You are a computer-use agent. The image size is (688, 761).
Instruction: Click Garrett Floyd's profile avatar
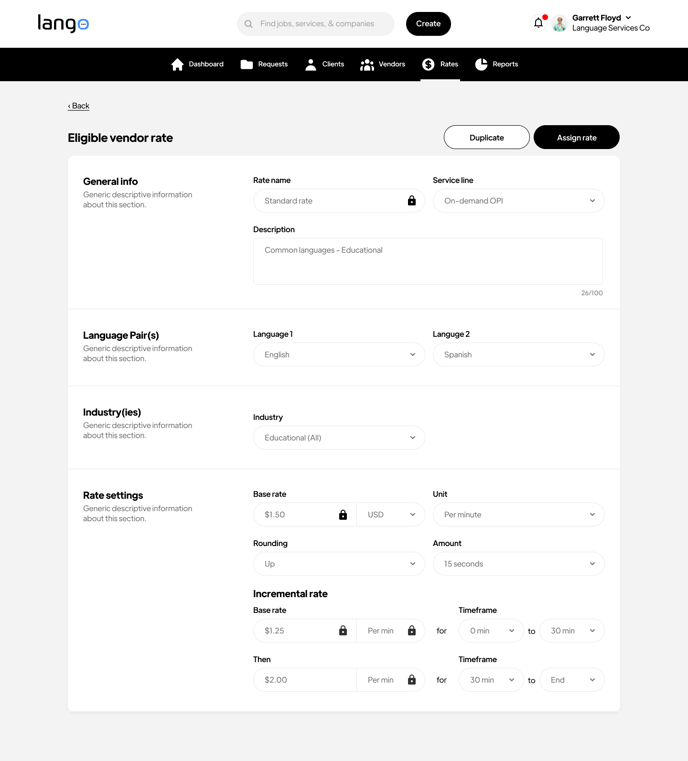click(x=560, y=24)
